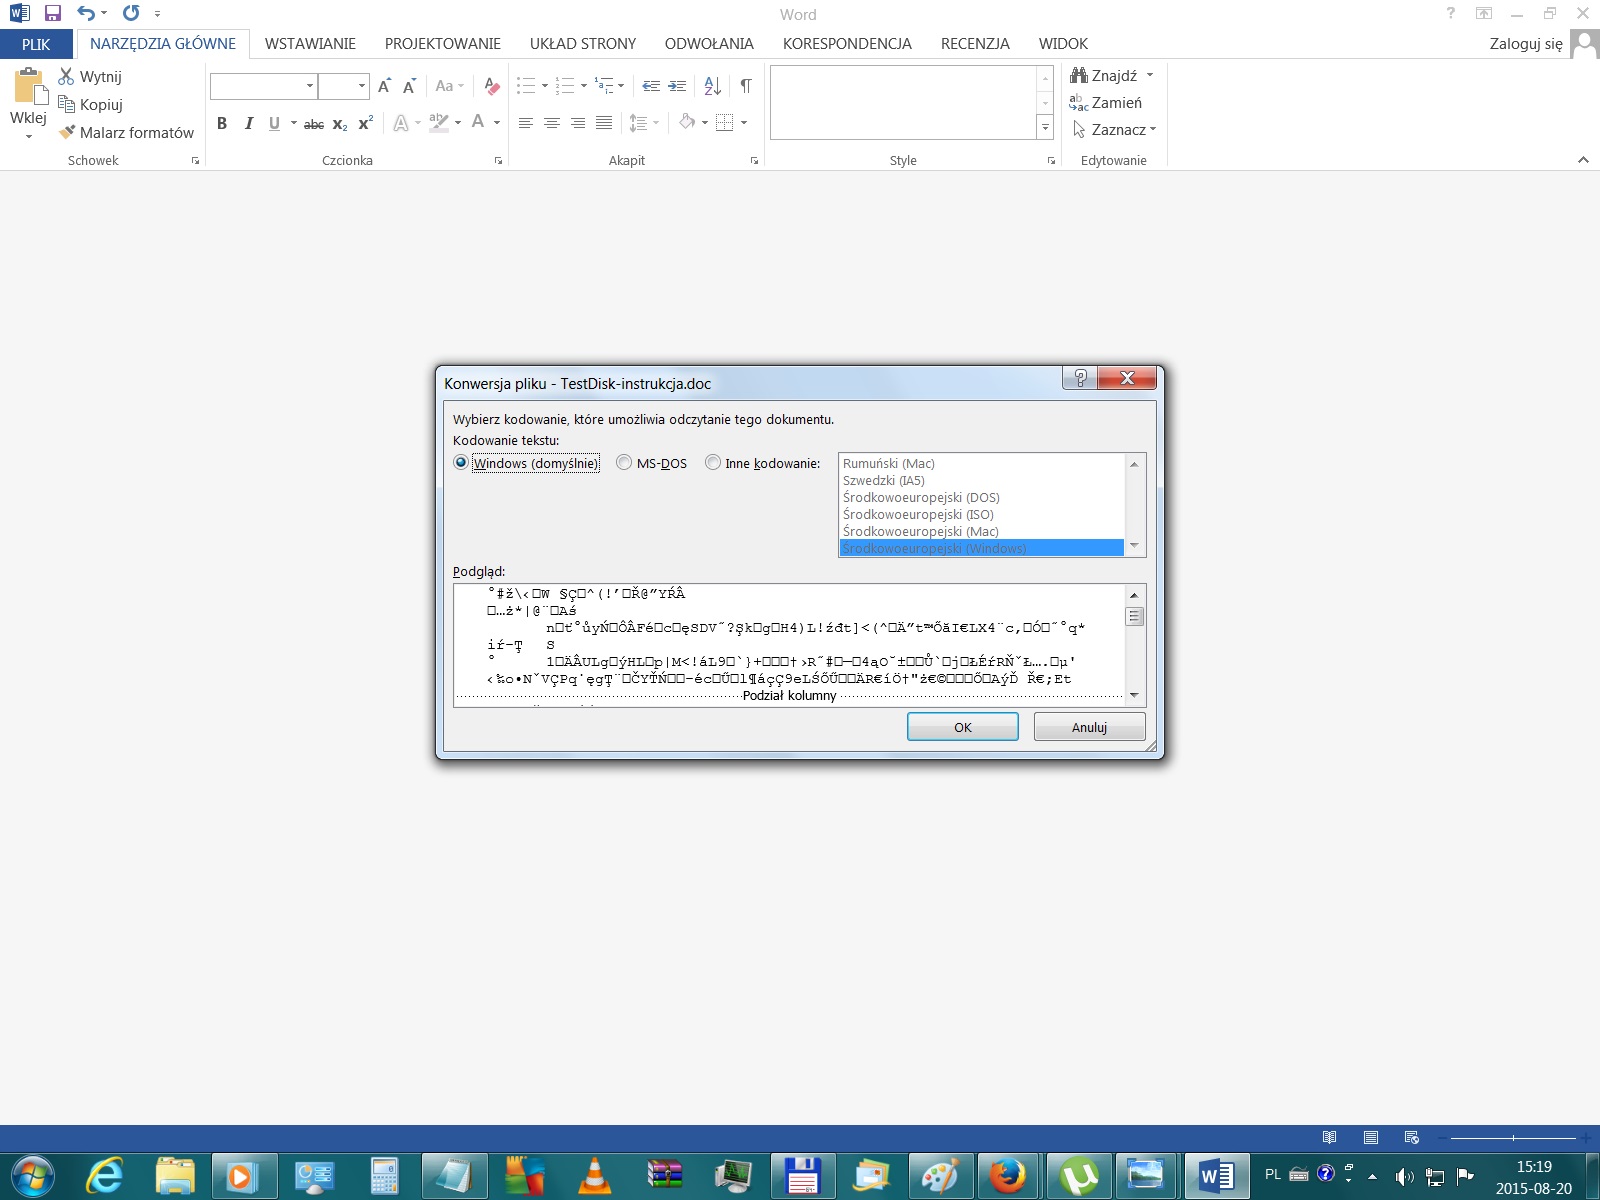Open the Akapit dialog launcher
Viewport: 1600px width, 1200px height.
(754, 161)
